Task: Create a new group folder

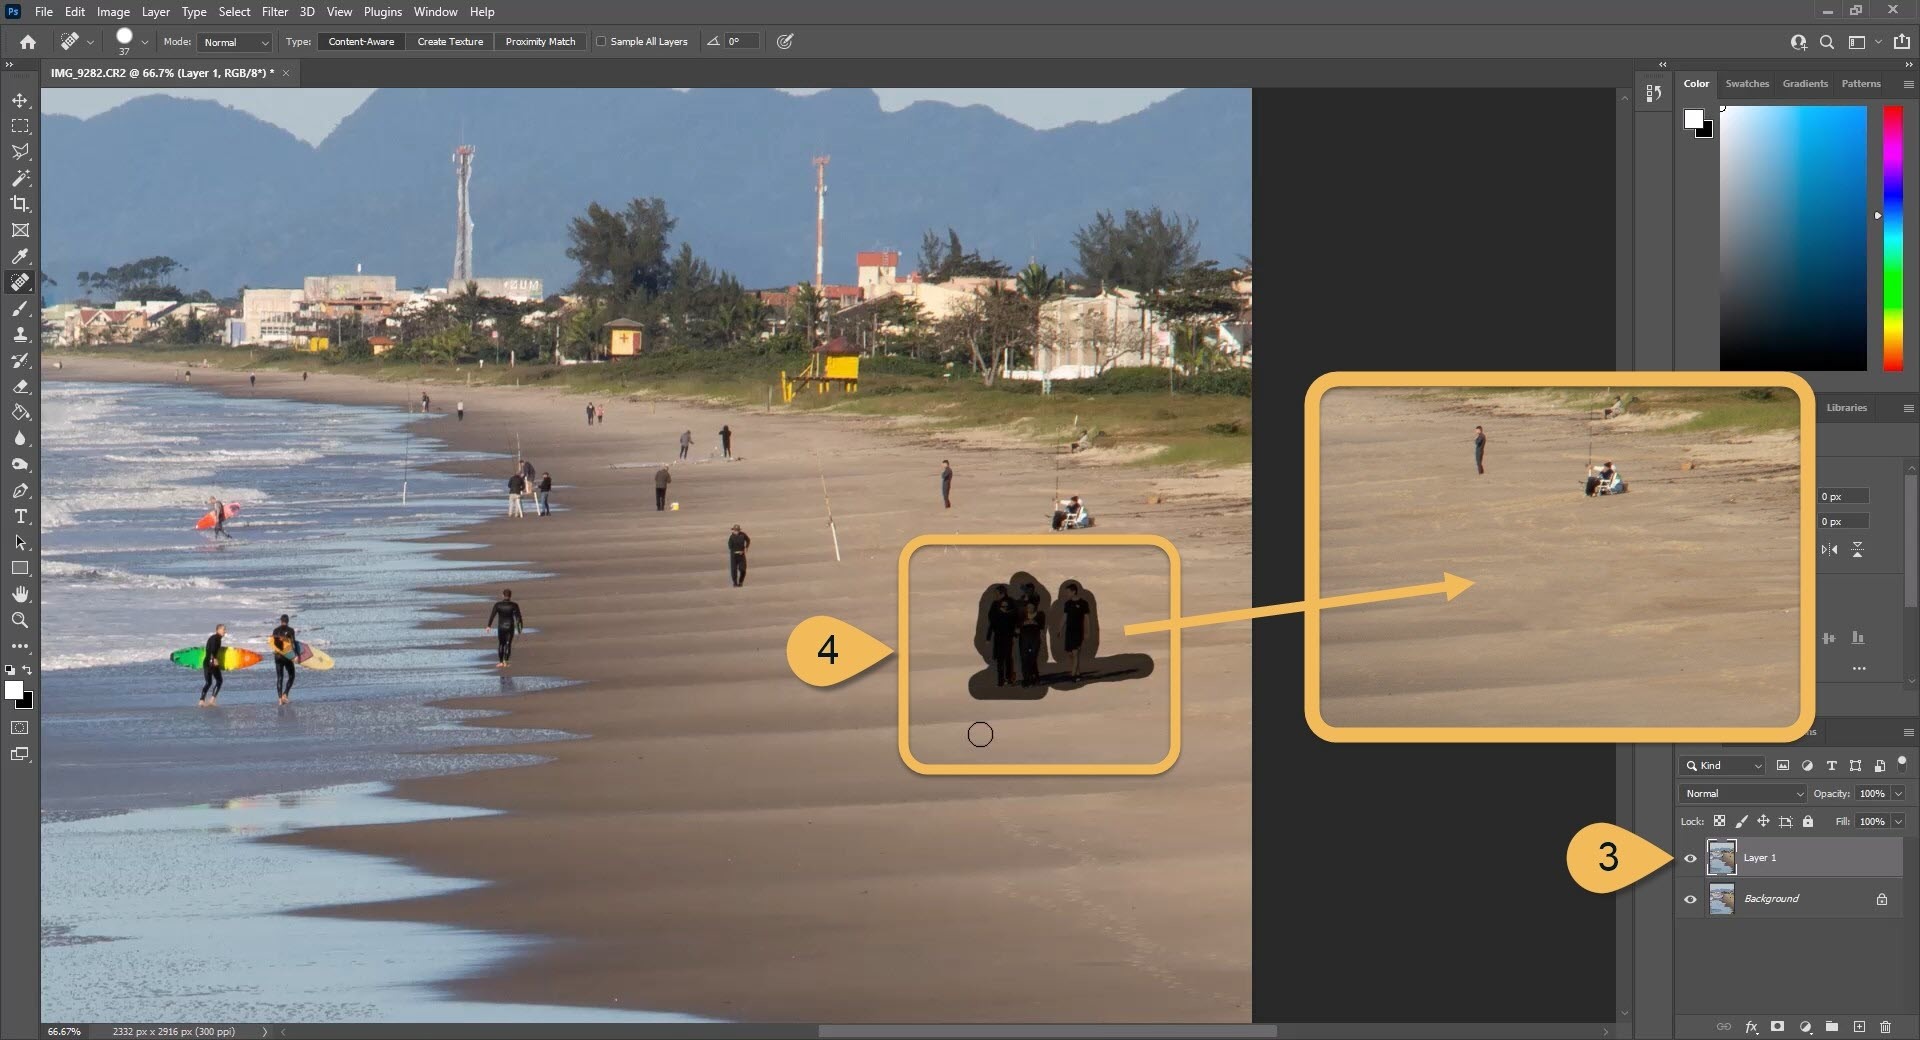Action: [1831, 1027]
